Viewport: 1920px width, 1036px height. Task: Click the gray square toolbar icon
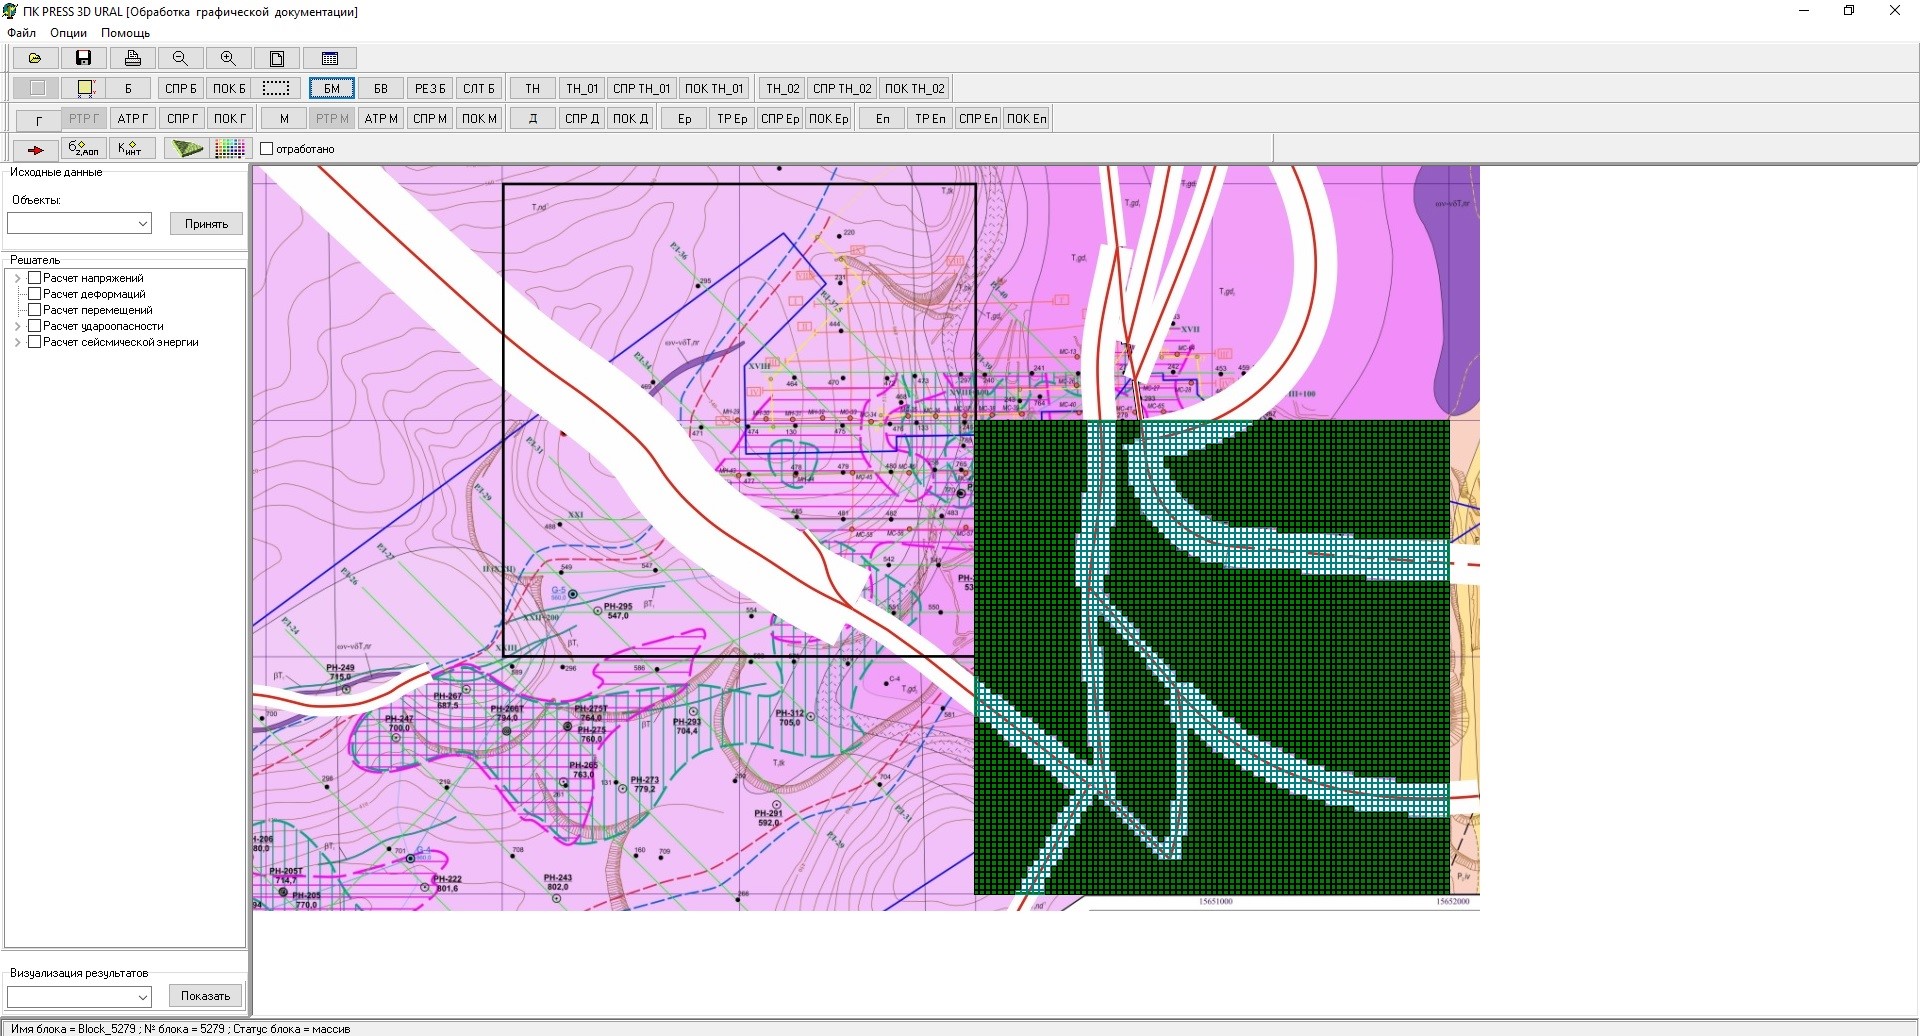(x=37, y=88)
